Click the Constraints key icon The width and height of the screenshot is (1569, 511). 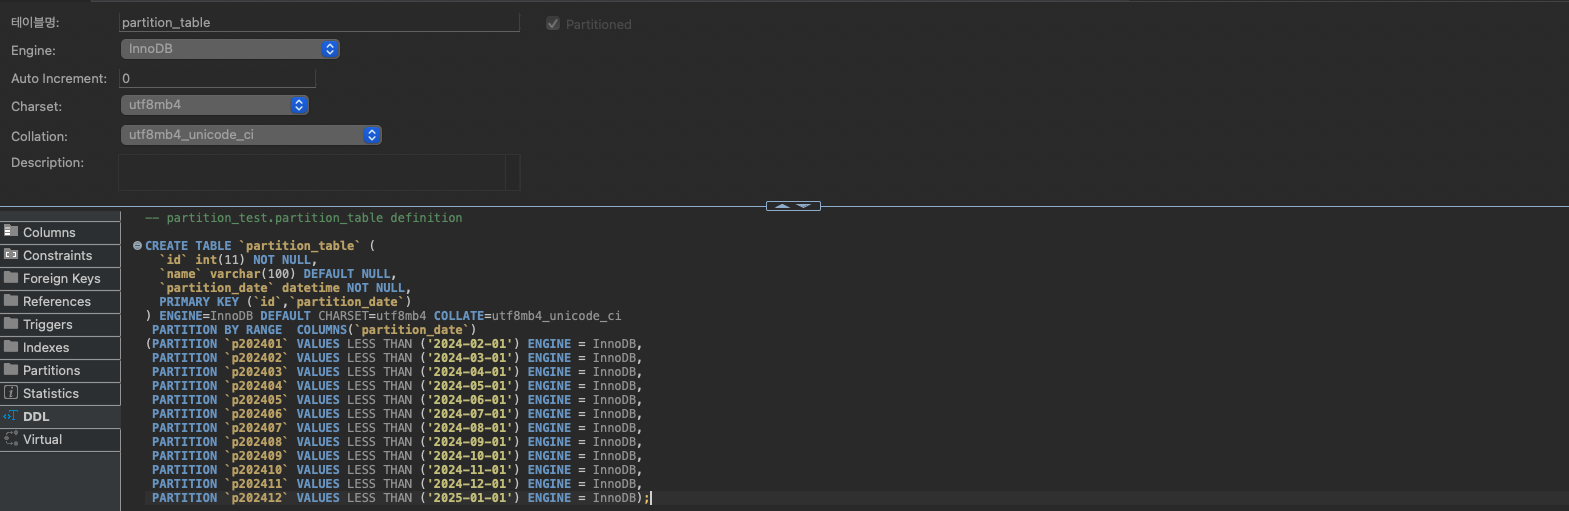coord(11,254)
